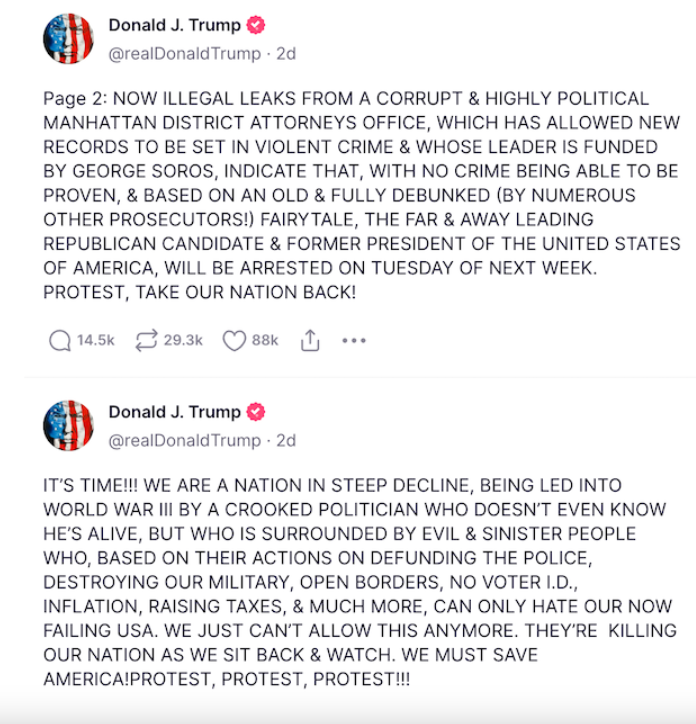The image size is (696, 724).
Task: Click the Donald J. Trump name on the 'Page 2' post
Action: click(174, 26)
